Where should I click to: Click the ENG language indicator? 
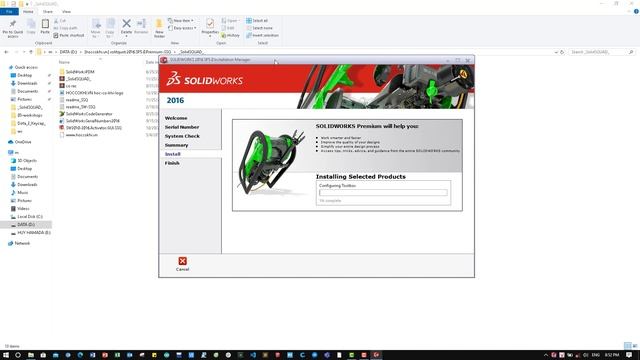click(x=596, y=355)
